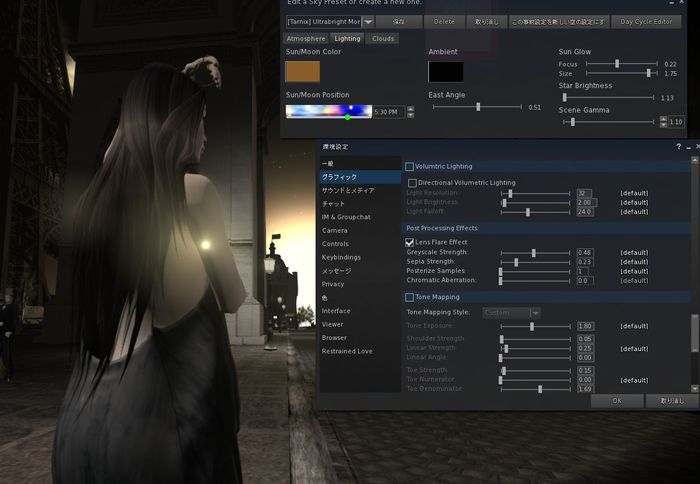This screenshot has height=484, width=700.
Task: Click the time stepper up arrow
Action: 411,109
